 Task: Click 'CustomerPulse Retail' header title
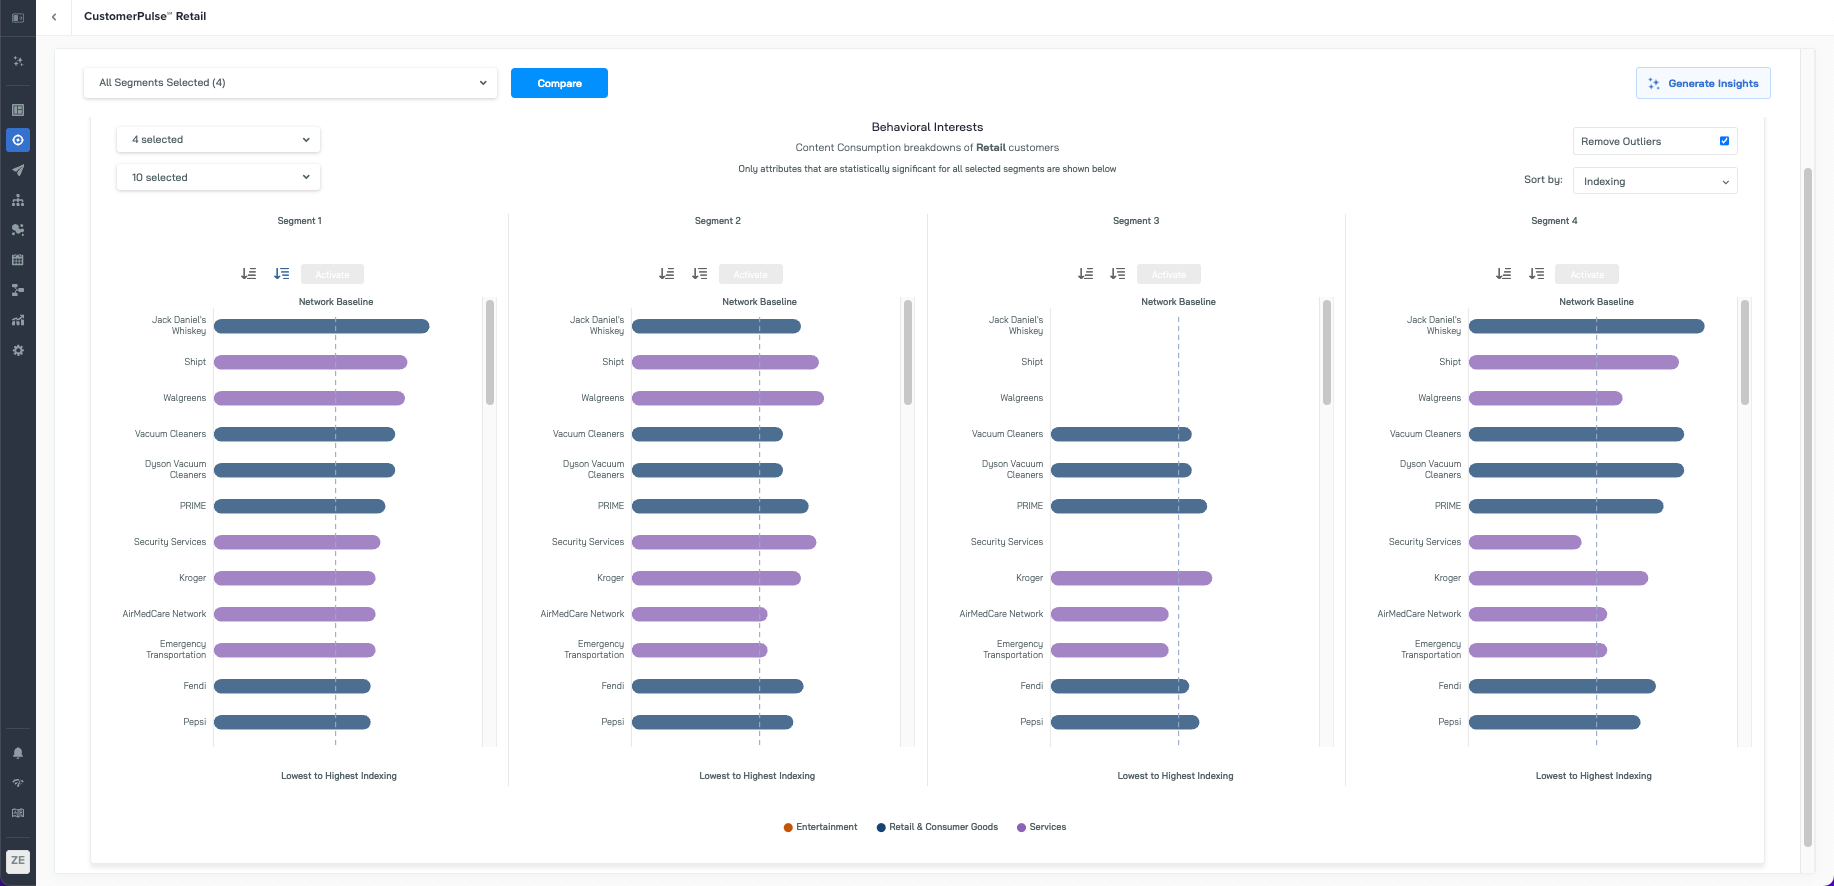point(145,16)
